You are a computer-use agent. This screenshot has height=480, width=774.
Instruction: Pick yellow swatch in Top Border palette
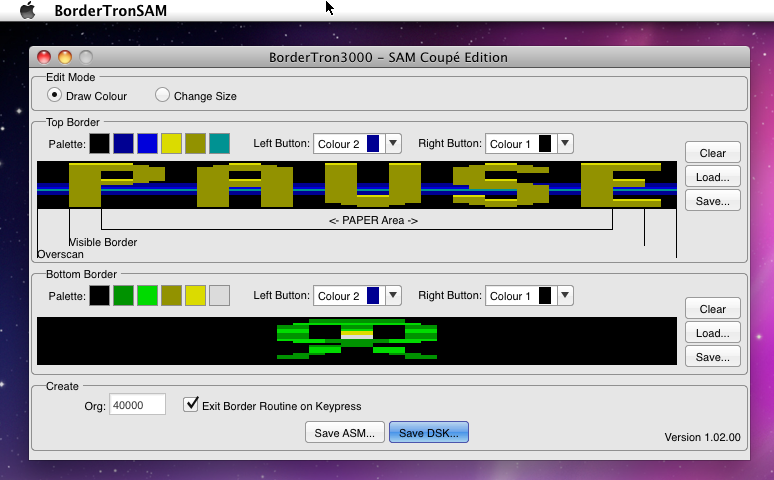point(171,144)
